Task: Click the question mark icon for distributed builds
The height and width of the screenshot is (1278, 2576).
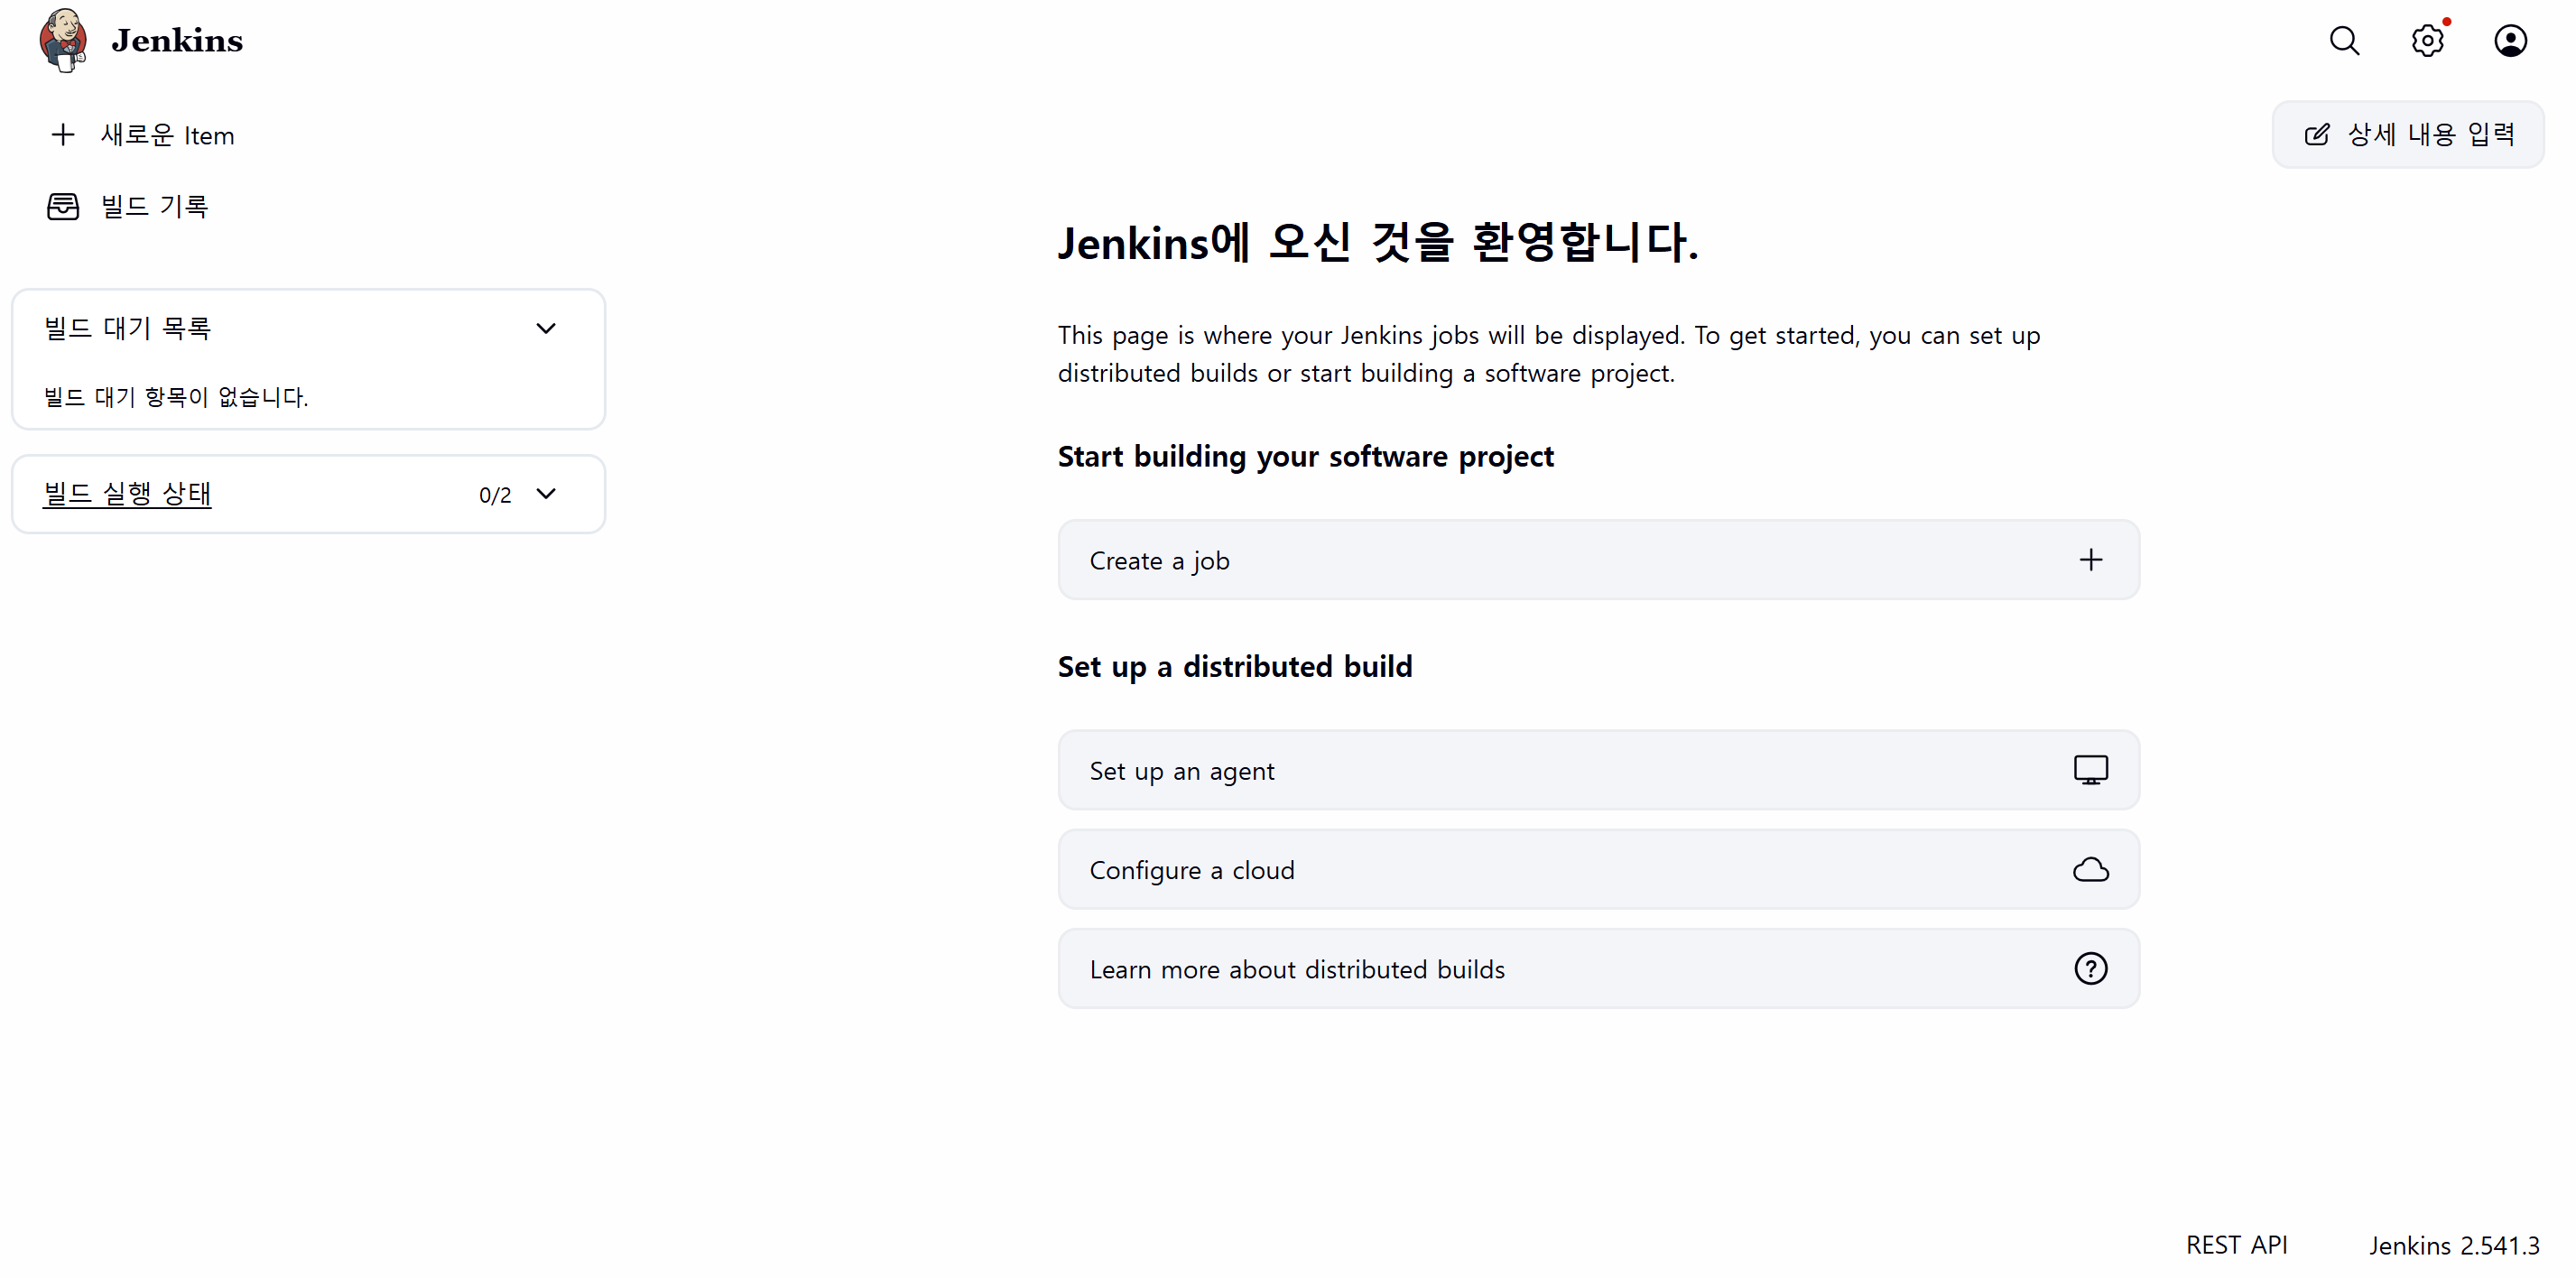Action: [x=2091, y=968]
